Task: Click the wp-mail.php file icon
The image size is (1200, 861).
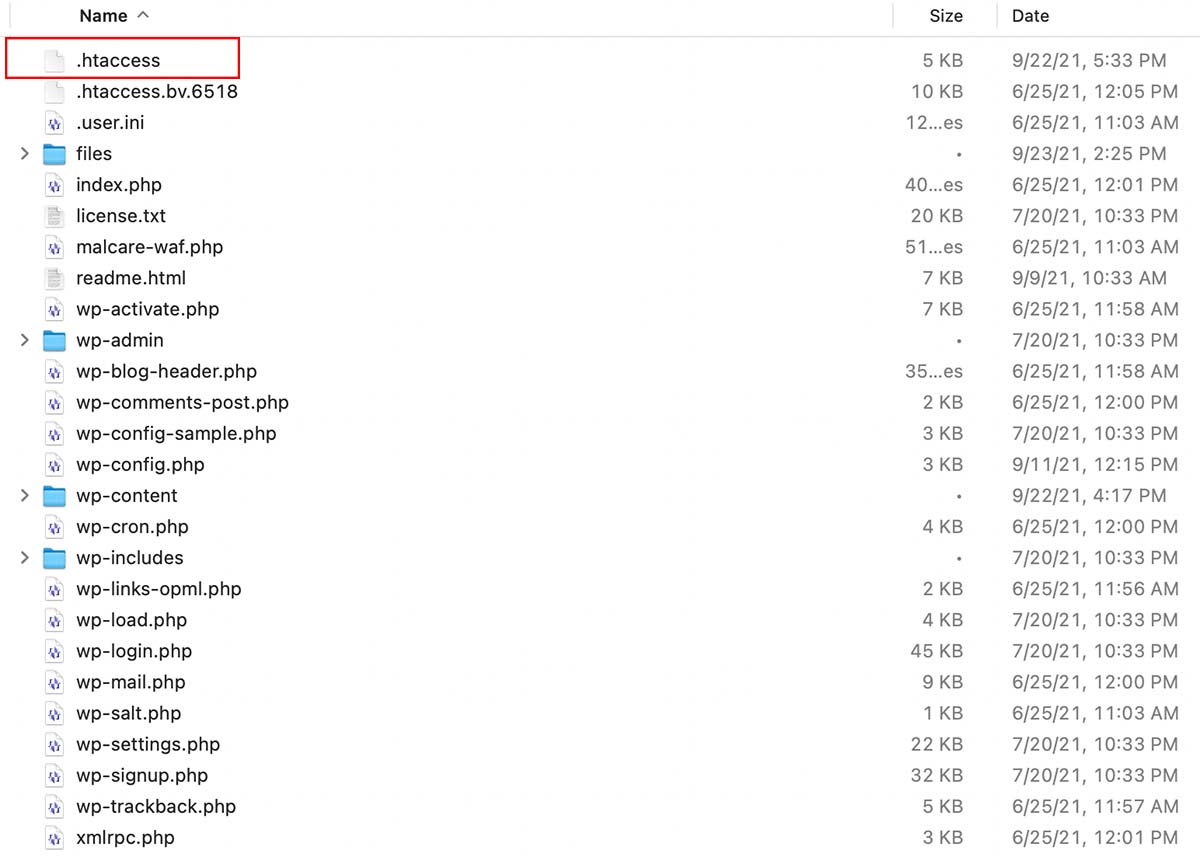Action: [x=54, y=681]
